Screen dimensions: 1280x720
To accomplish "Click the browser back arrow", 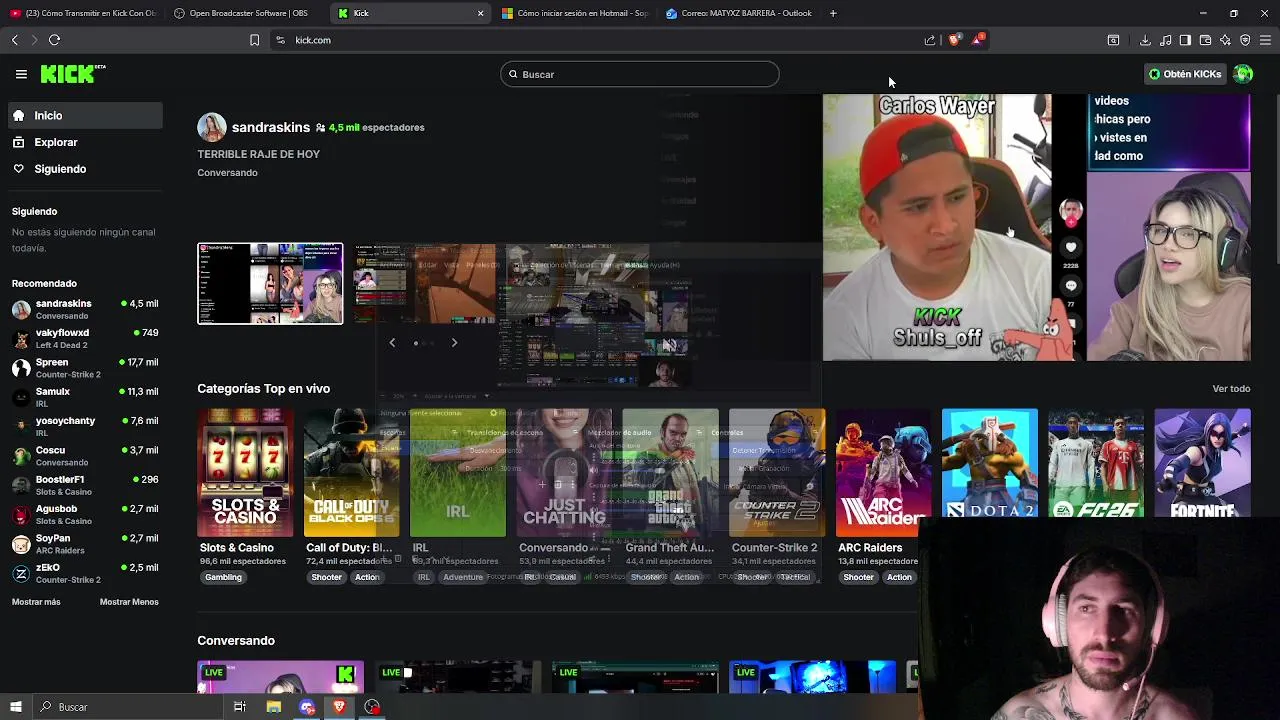I will (x=15, y=40).
